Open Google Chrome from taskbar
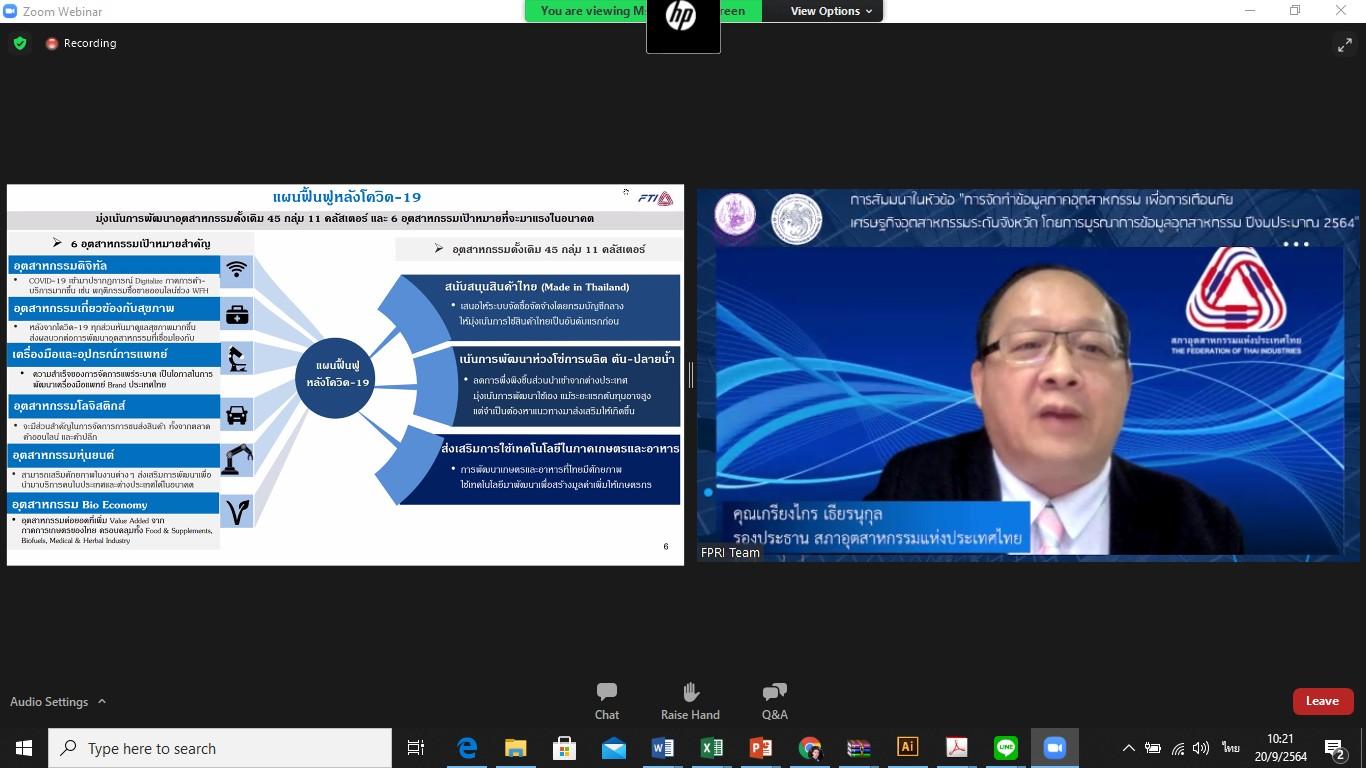 tap(810, 748)
